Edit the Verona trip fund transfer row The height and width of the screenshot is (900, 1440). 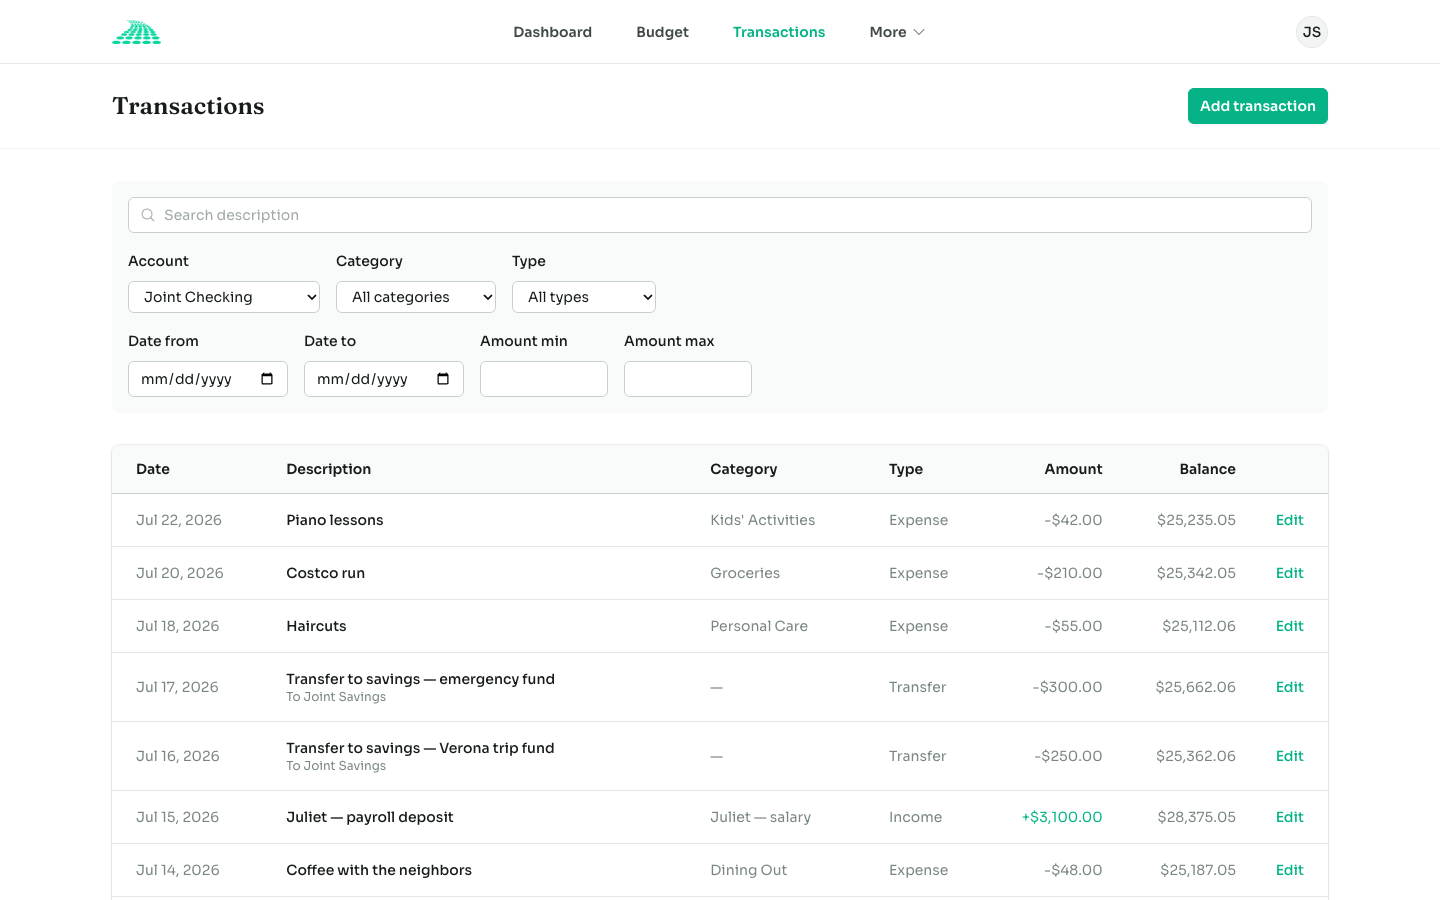coord(1289,756)
